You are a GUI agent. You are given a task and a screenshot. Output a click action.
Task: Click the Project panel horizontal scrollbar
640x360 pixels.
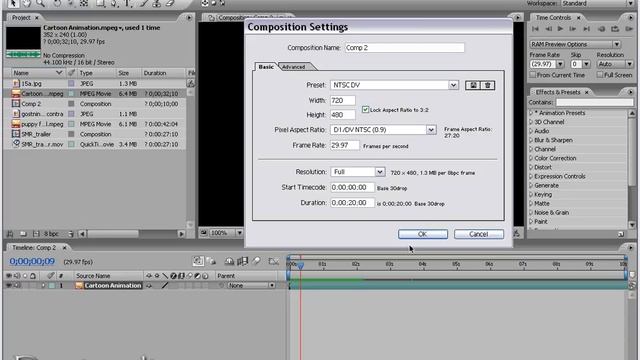(132, 234)
